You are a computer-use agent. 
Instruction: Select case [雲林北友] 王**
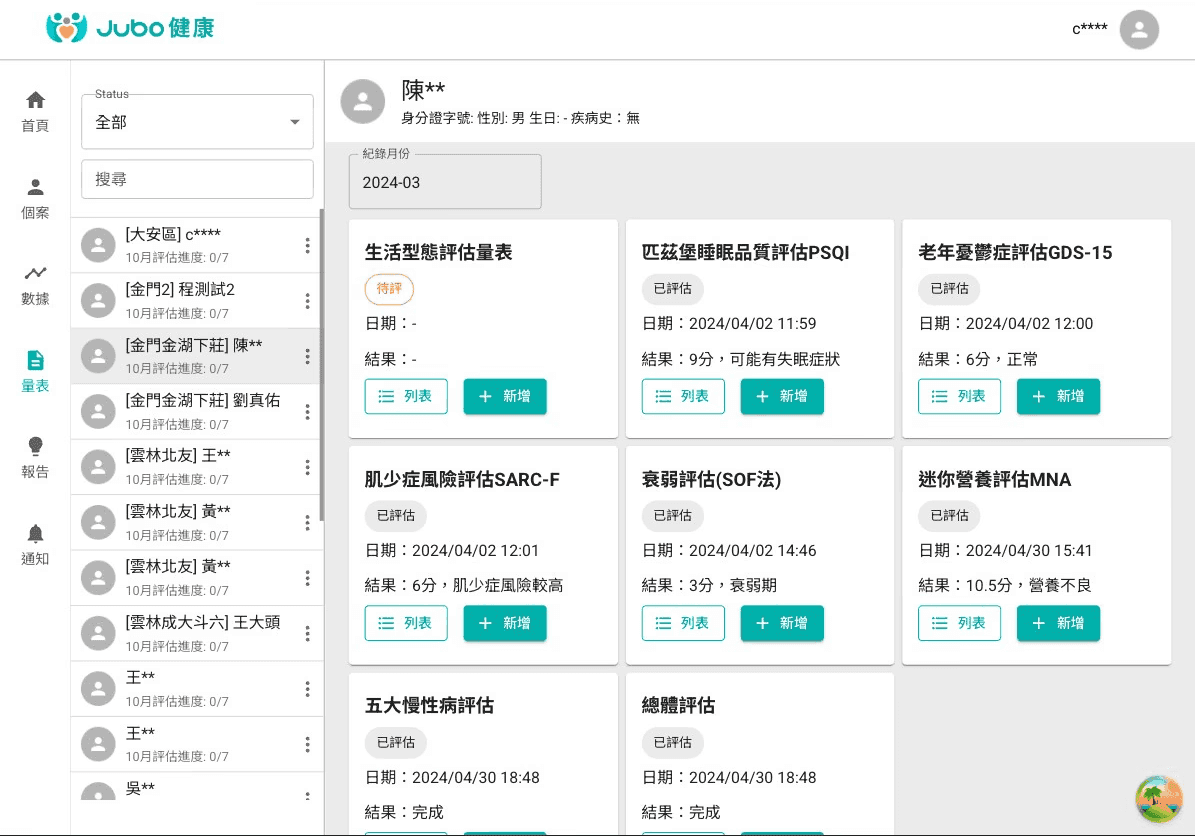pyautogui.click(x=197, y=466)
